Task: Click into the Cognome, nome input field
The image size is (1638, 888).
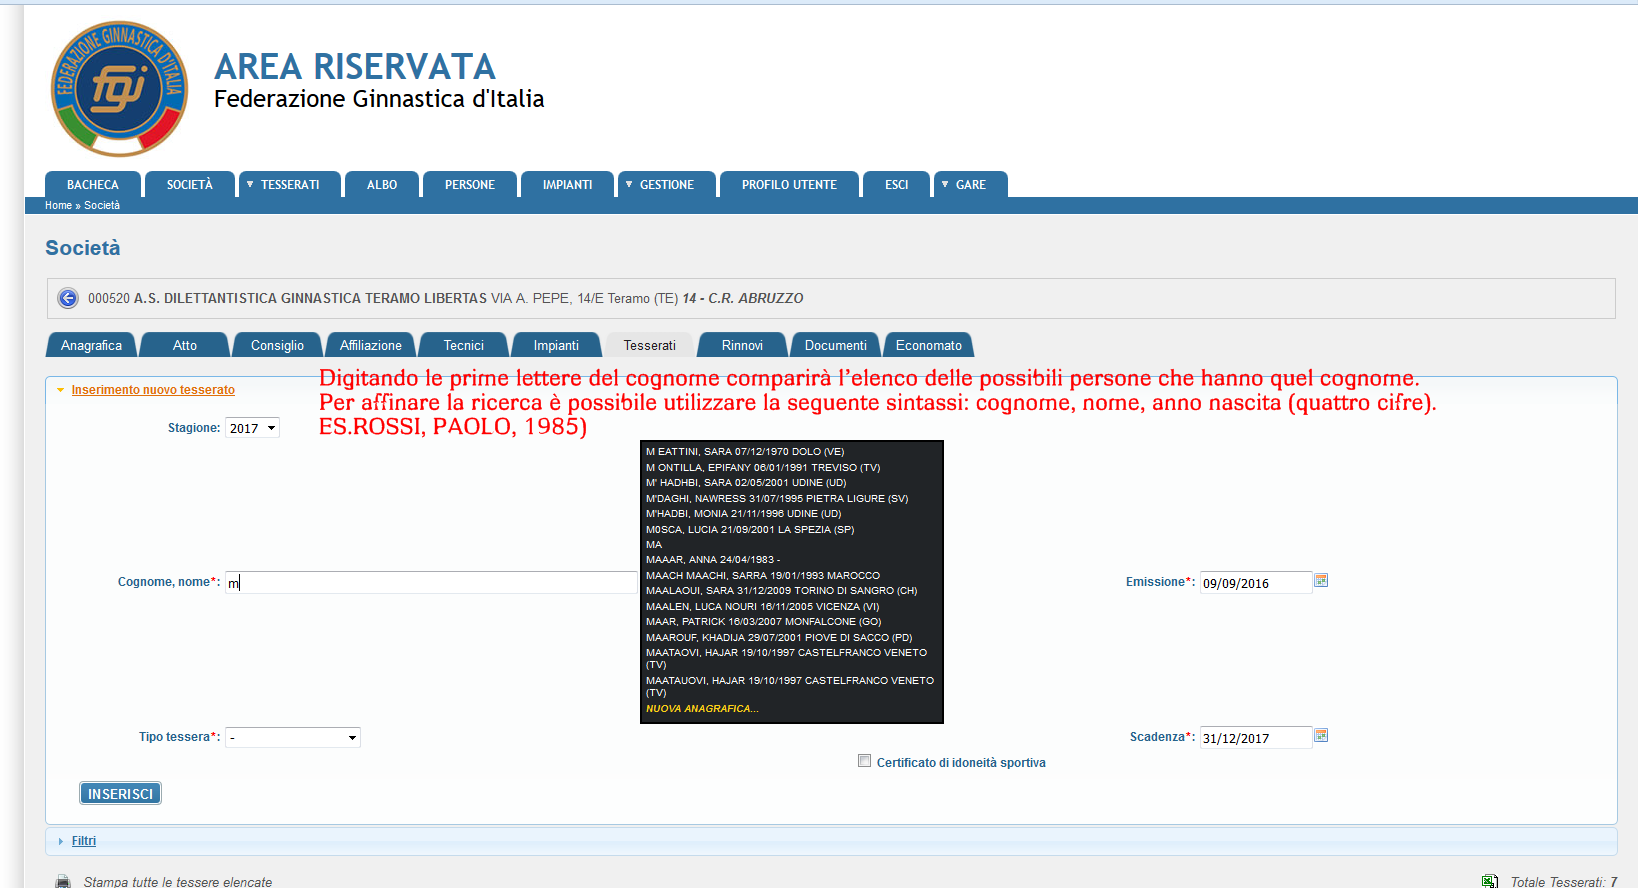Action: point(431,582)
